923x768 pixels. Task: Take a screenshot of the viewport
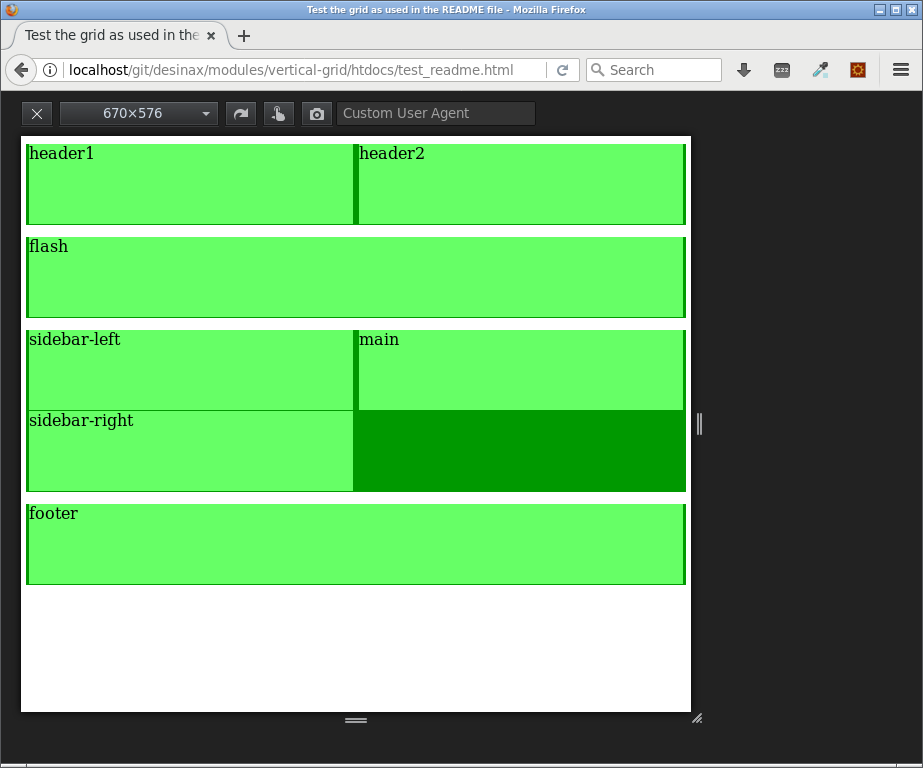point(317,114)
